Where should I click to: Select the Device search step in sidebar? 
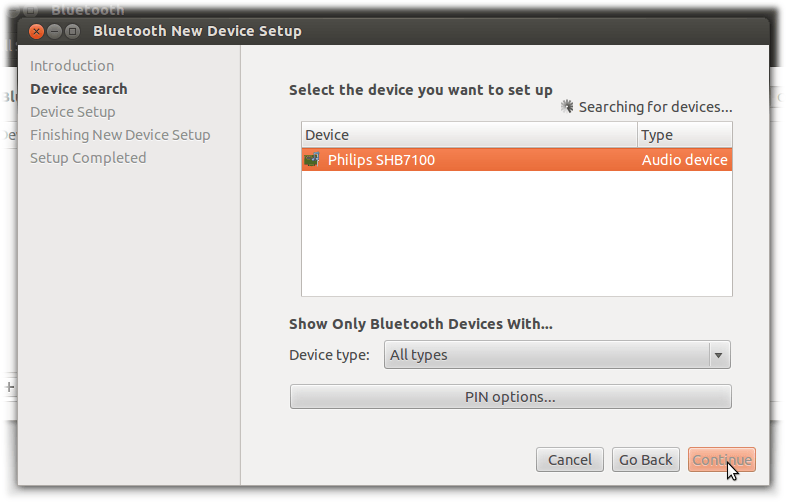click(x=79, y=89)
